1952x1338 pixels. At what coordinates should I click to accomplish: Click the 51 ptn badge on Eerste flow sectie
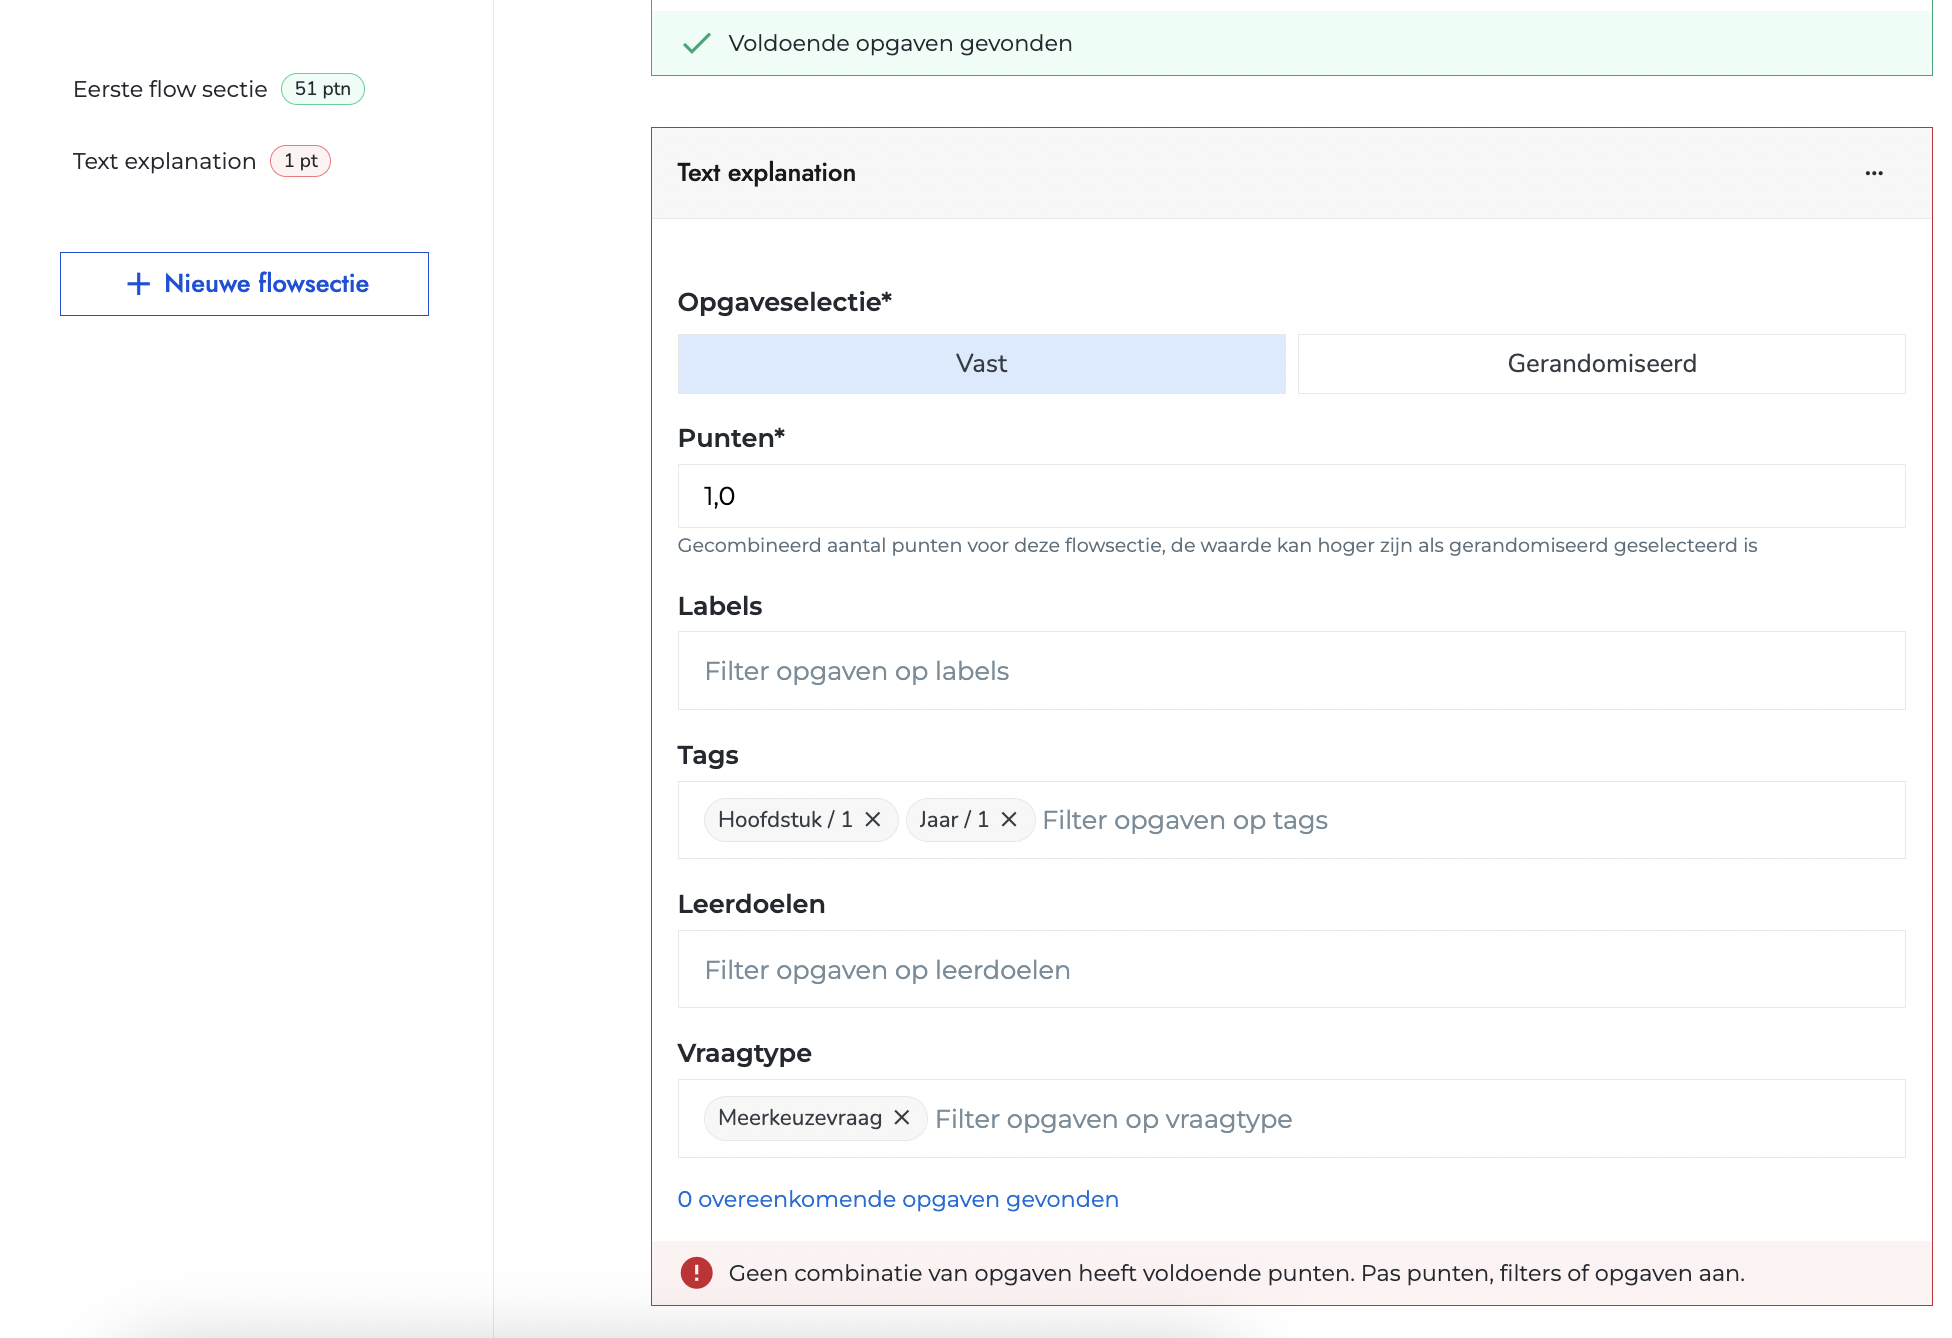coord(322,88)
